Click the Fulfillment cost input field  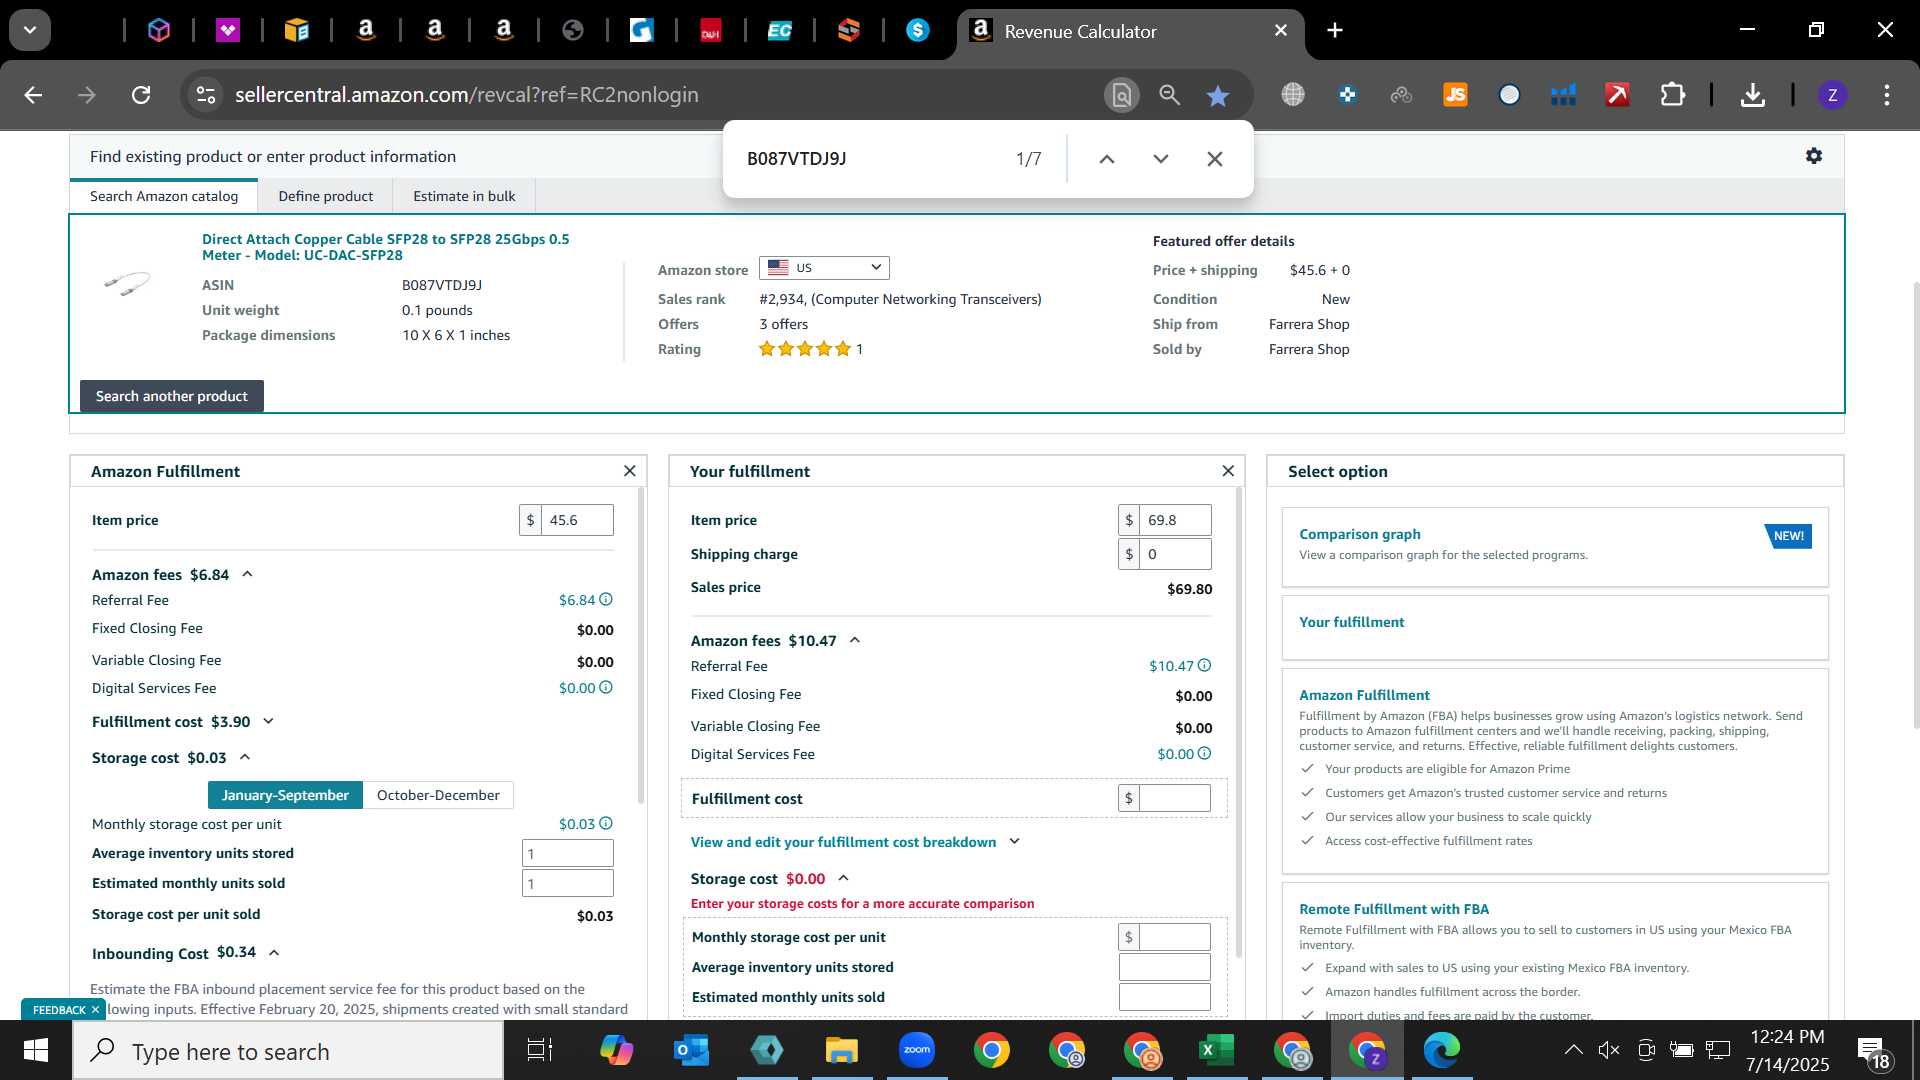(x=1175, y=798)
